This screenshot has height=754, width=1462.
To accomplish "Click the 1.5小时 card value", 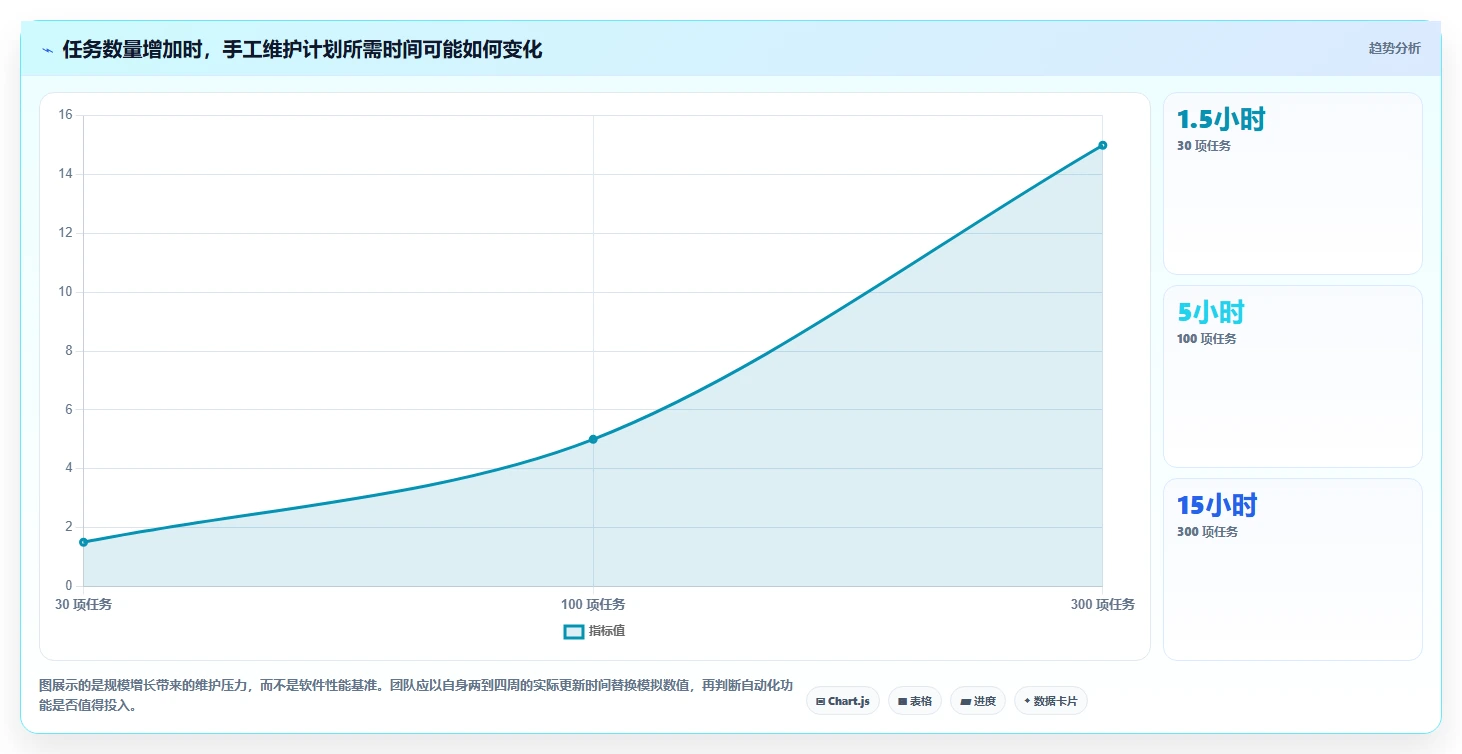I will [1221, 119].
